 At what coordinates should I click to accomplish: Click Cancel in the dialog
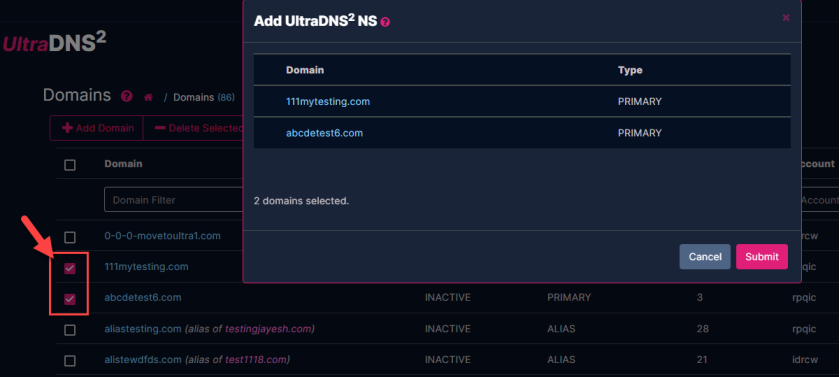coord(705,257)
